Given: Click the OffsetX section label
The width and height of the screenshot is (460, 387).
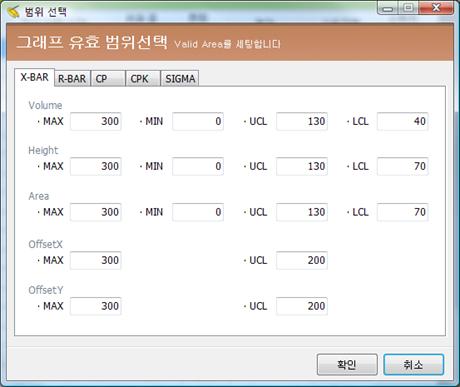Looking at the screenshot, I should point(46,244).
